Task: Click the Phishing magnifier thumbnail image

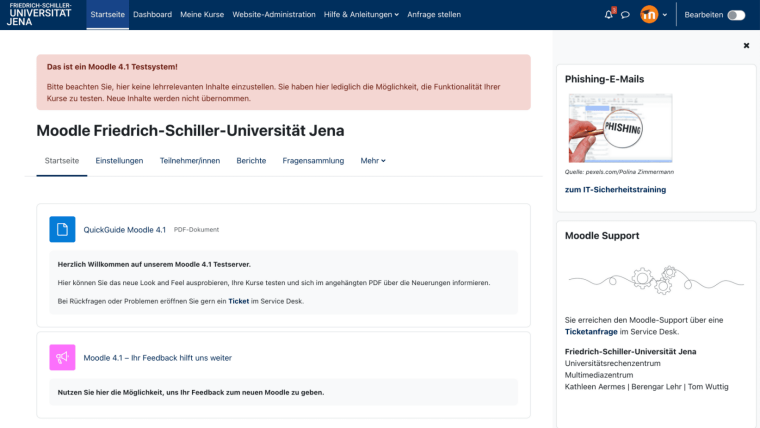Action: coord(620,128)
